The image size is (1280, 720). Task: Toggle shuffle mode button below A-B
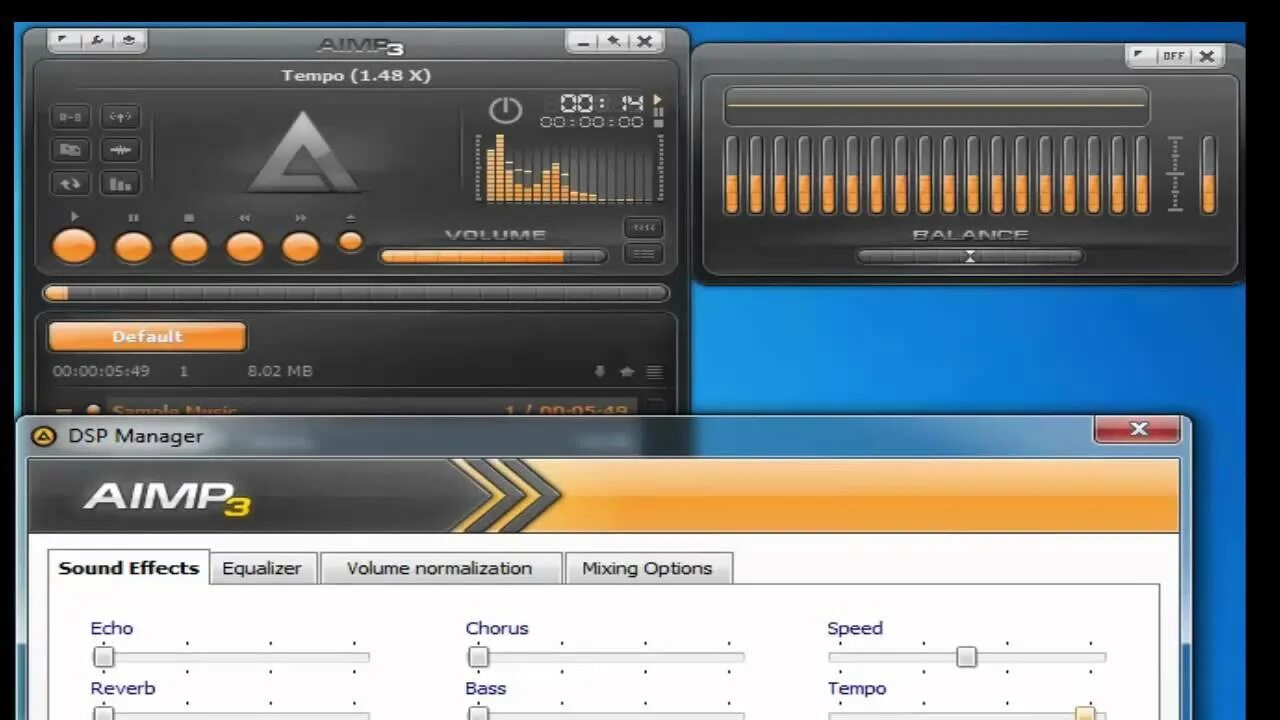coord(70,150)
